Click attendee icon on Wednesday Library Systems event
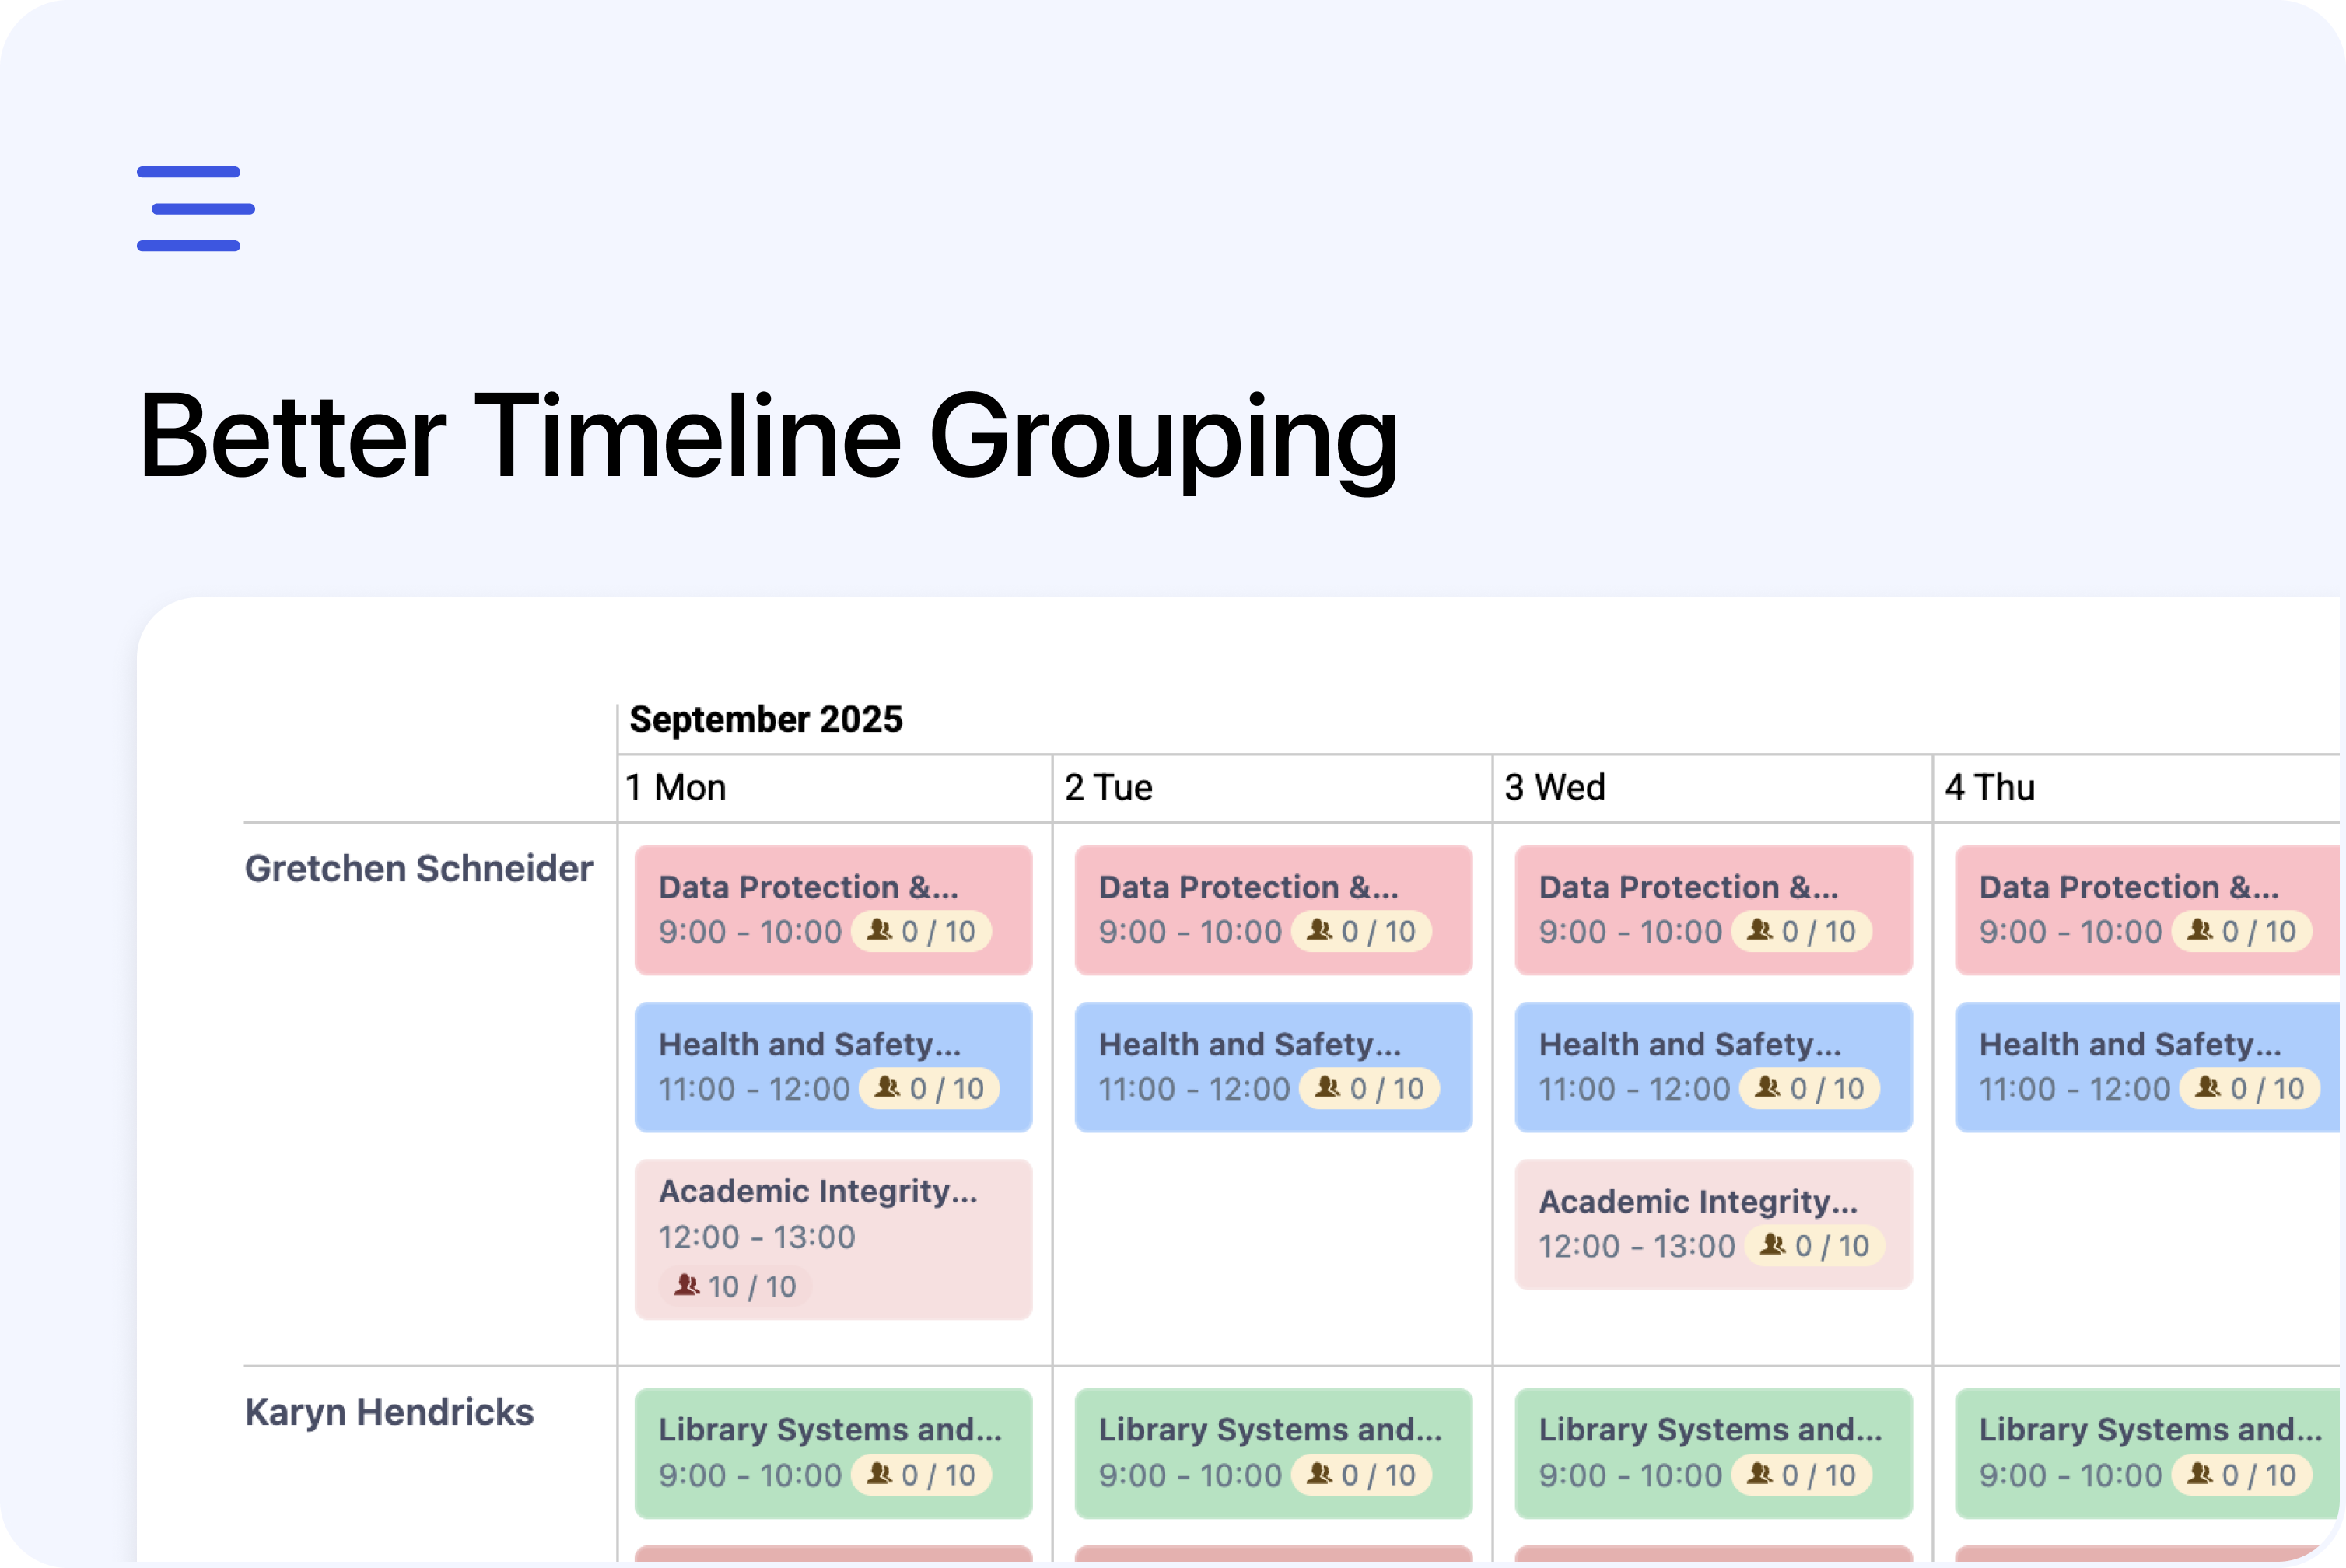This screenshot has height=1568, width=2346. [1759, 1474]
